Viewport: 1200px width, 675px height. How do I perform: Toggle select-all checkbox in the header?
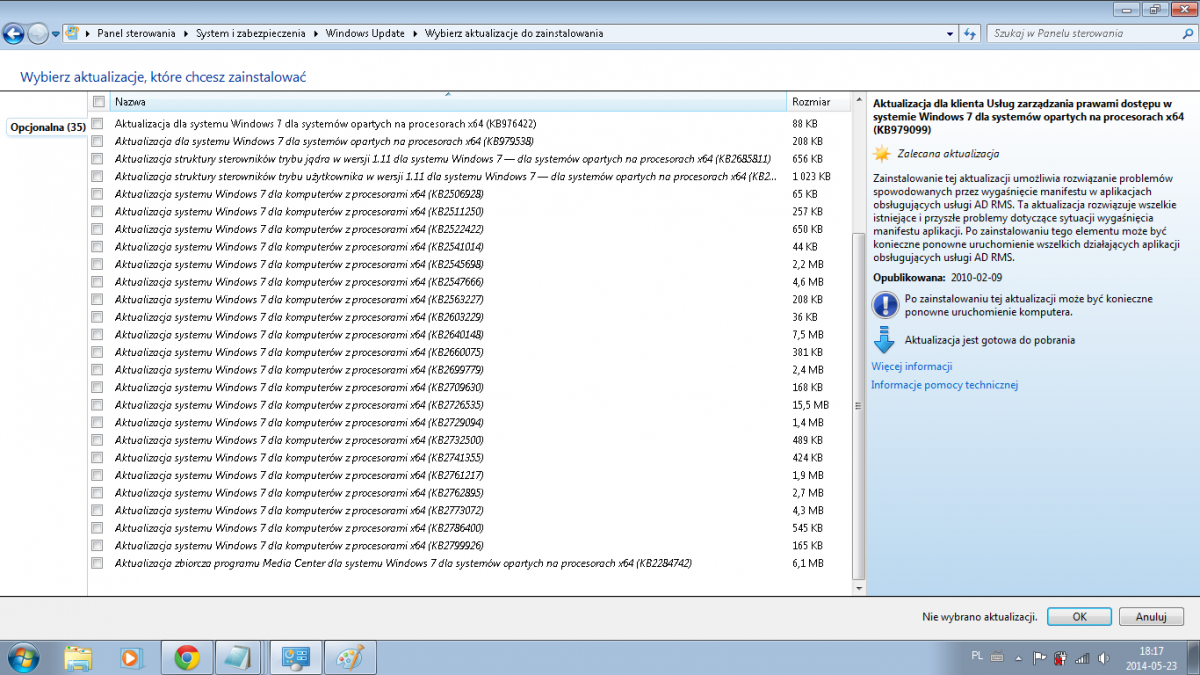(98, 101)
